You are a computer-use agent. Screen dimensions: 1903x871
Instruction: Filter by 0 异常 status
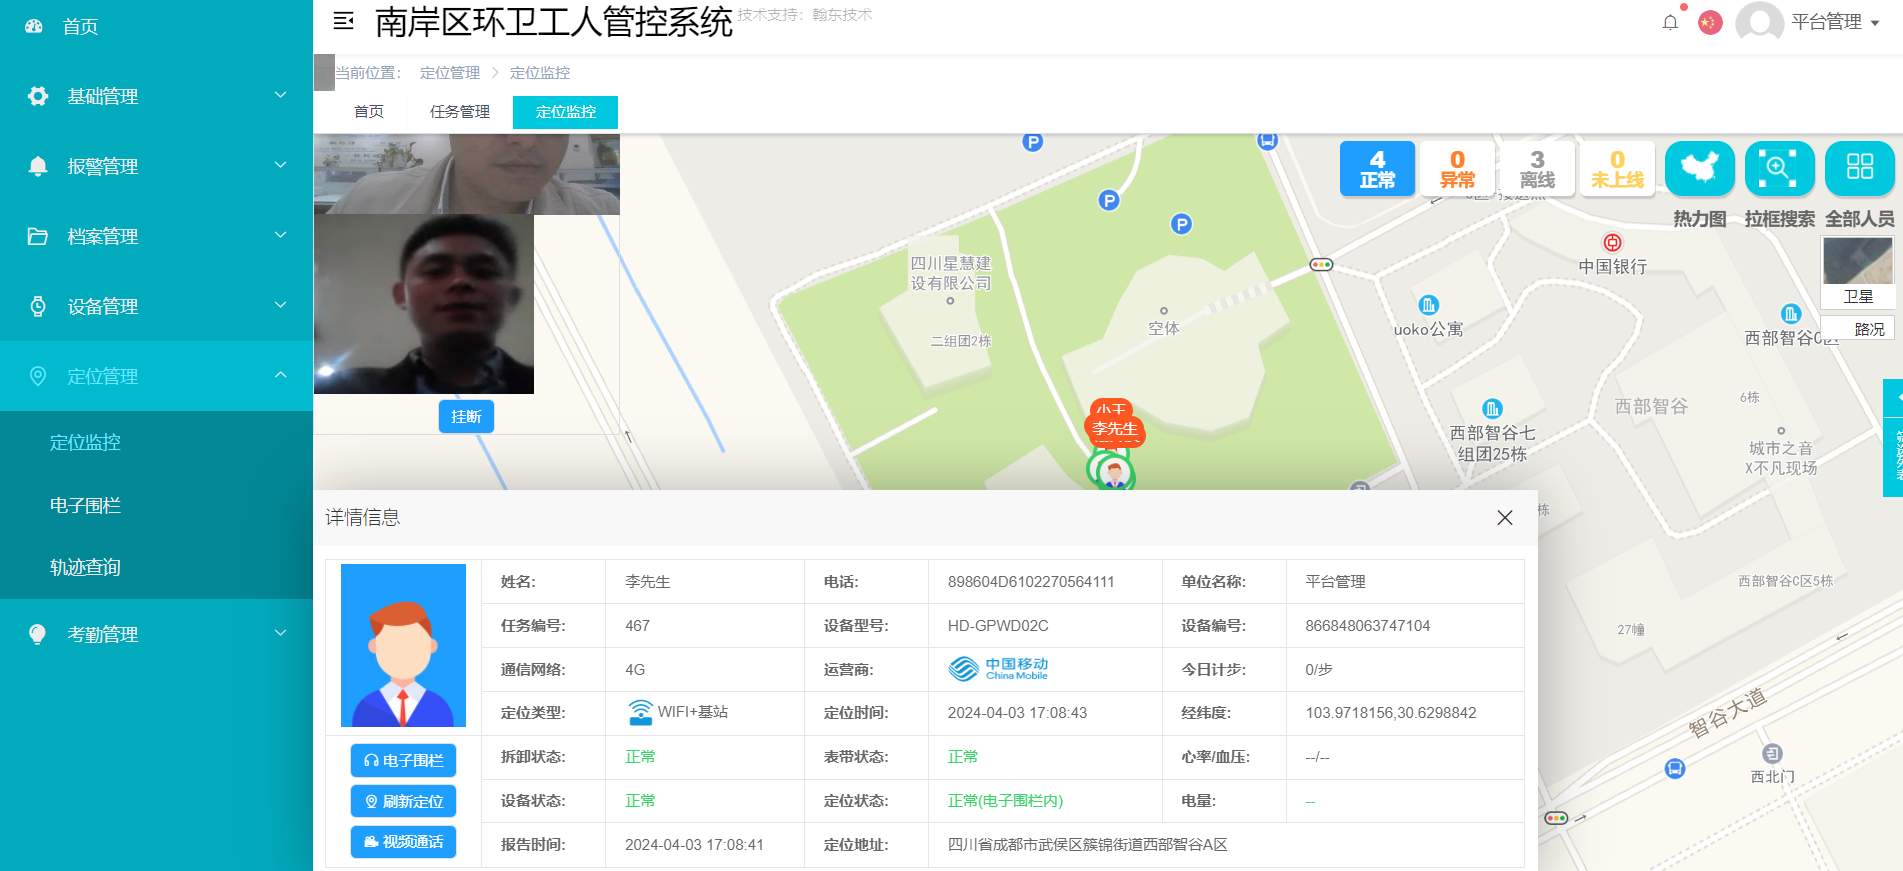tap(1457, 169)
